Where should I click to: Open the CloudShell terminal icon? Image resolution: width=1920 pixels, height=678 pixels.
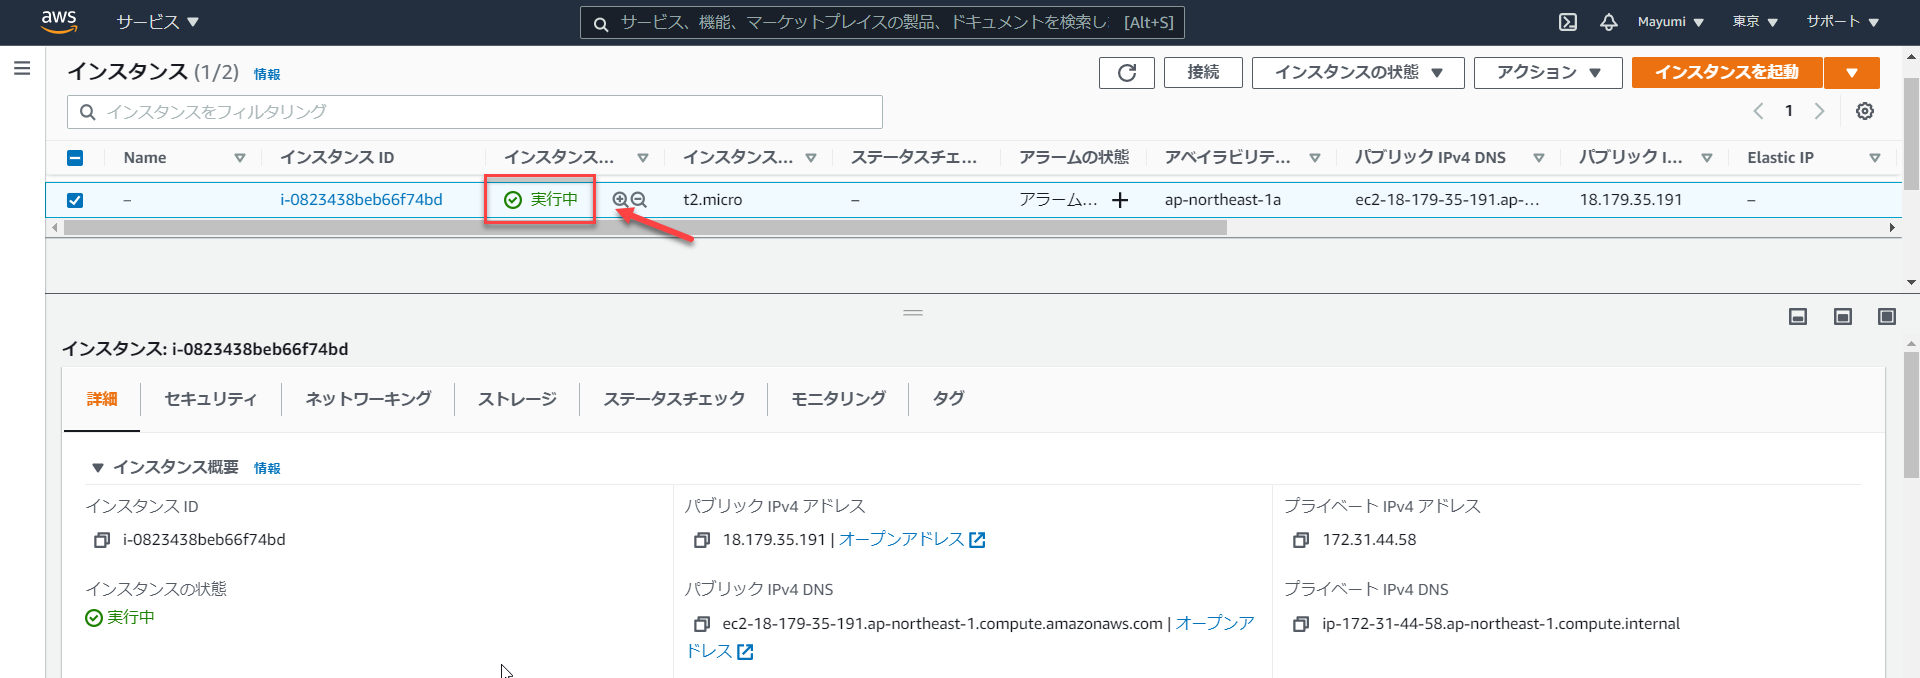coord(1568,22)
